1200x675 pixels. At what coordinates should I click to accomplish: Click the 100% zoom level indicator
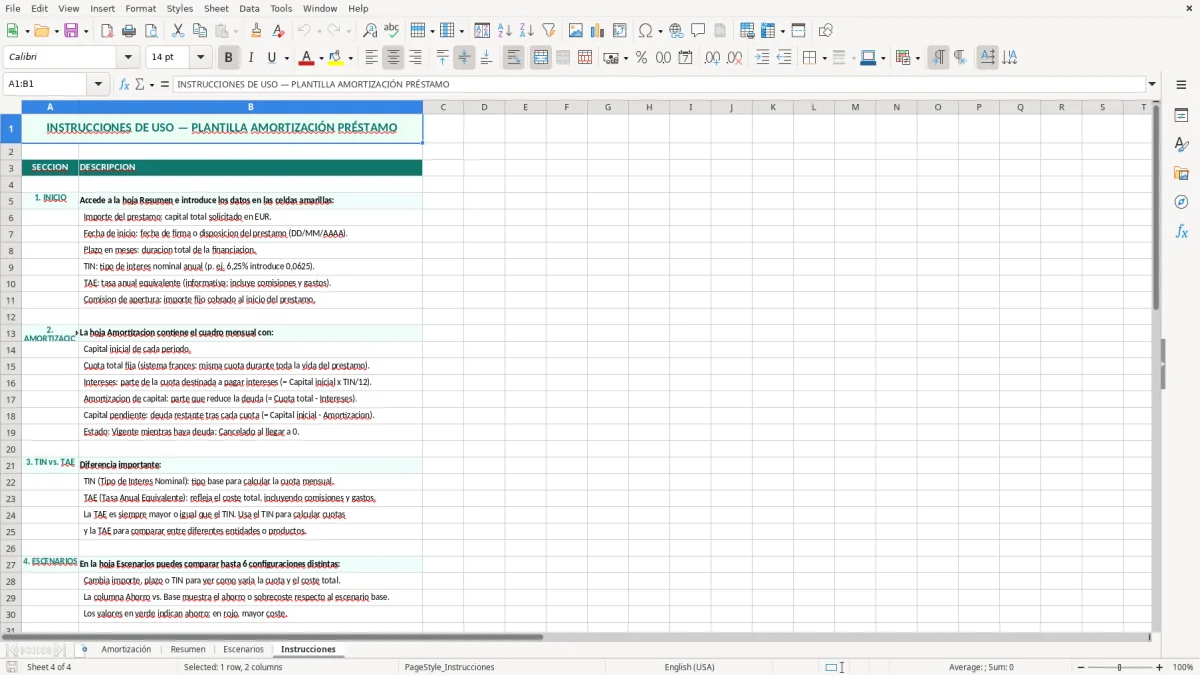1183,667
